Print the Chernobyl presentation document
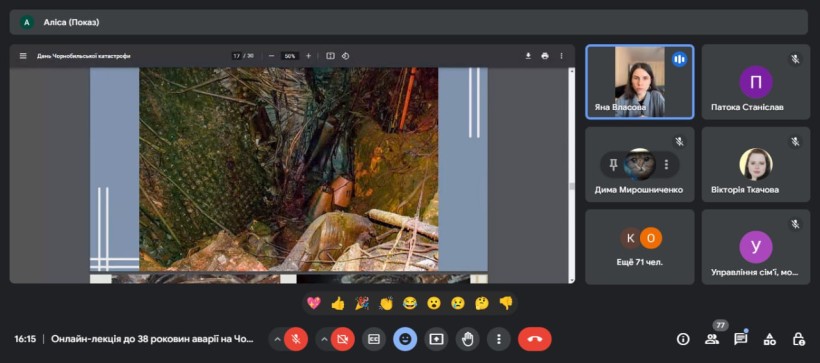The width and height of the screenshot is (820, 363). click(545, 56)
